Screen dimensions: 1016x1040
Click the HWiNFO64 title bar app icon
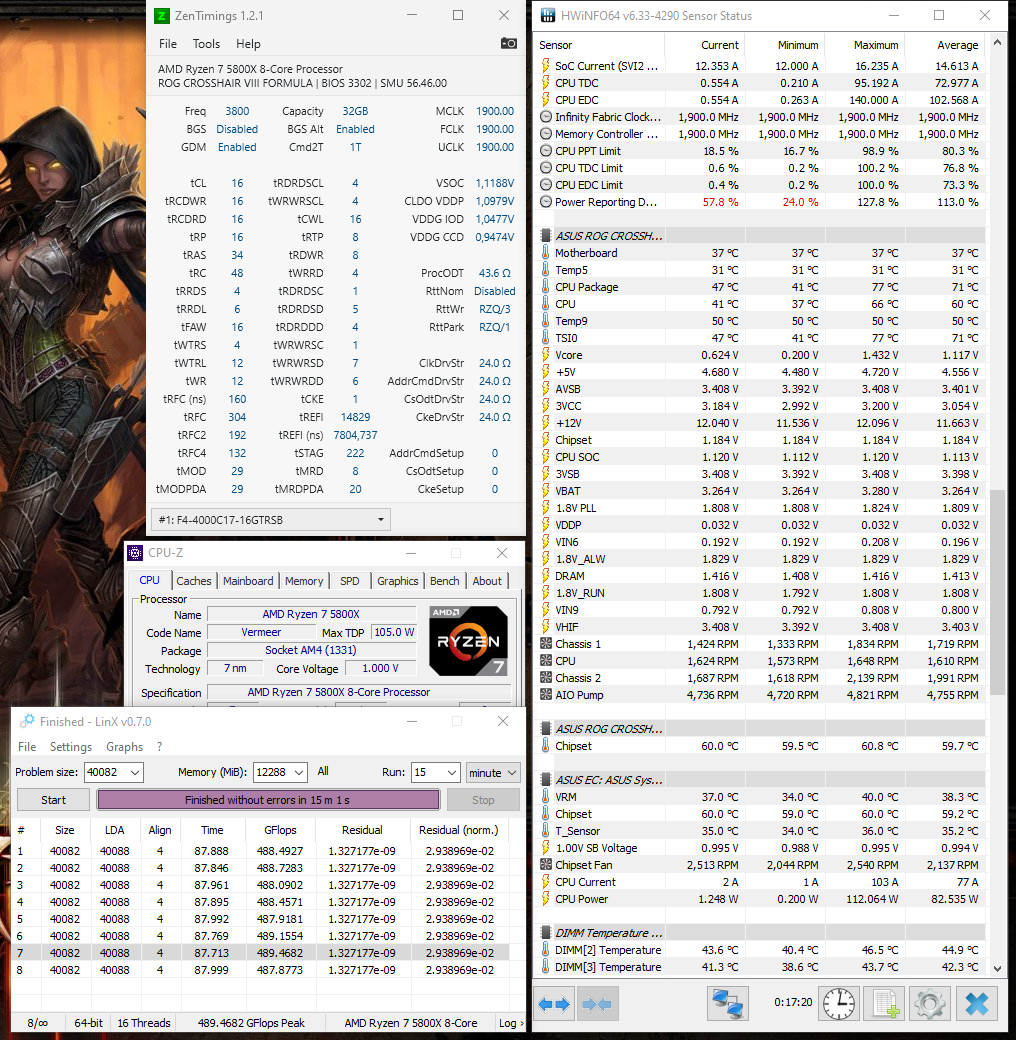548,15
